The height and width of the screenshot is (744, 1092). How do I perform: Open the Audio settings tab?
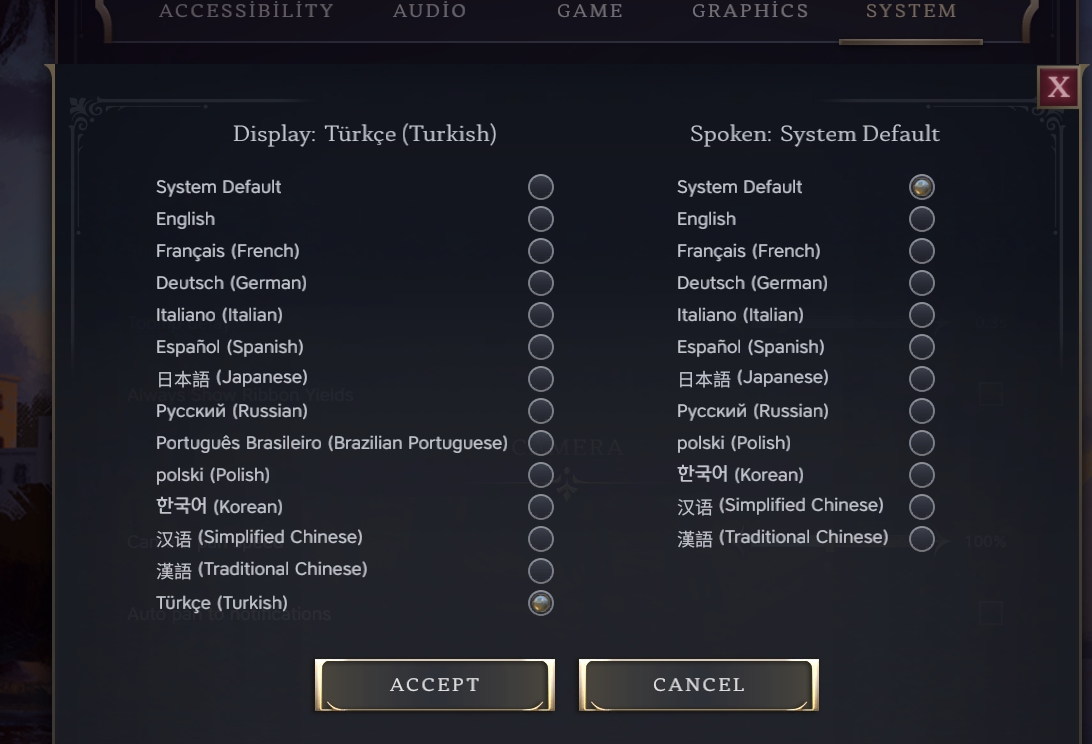pyautogui.click(x=430, y=12)
